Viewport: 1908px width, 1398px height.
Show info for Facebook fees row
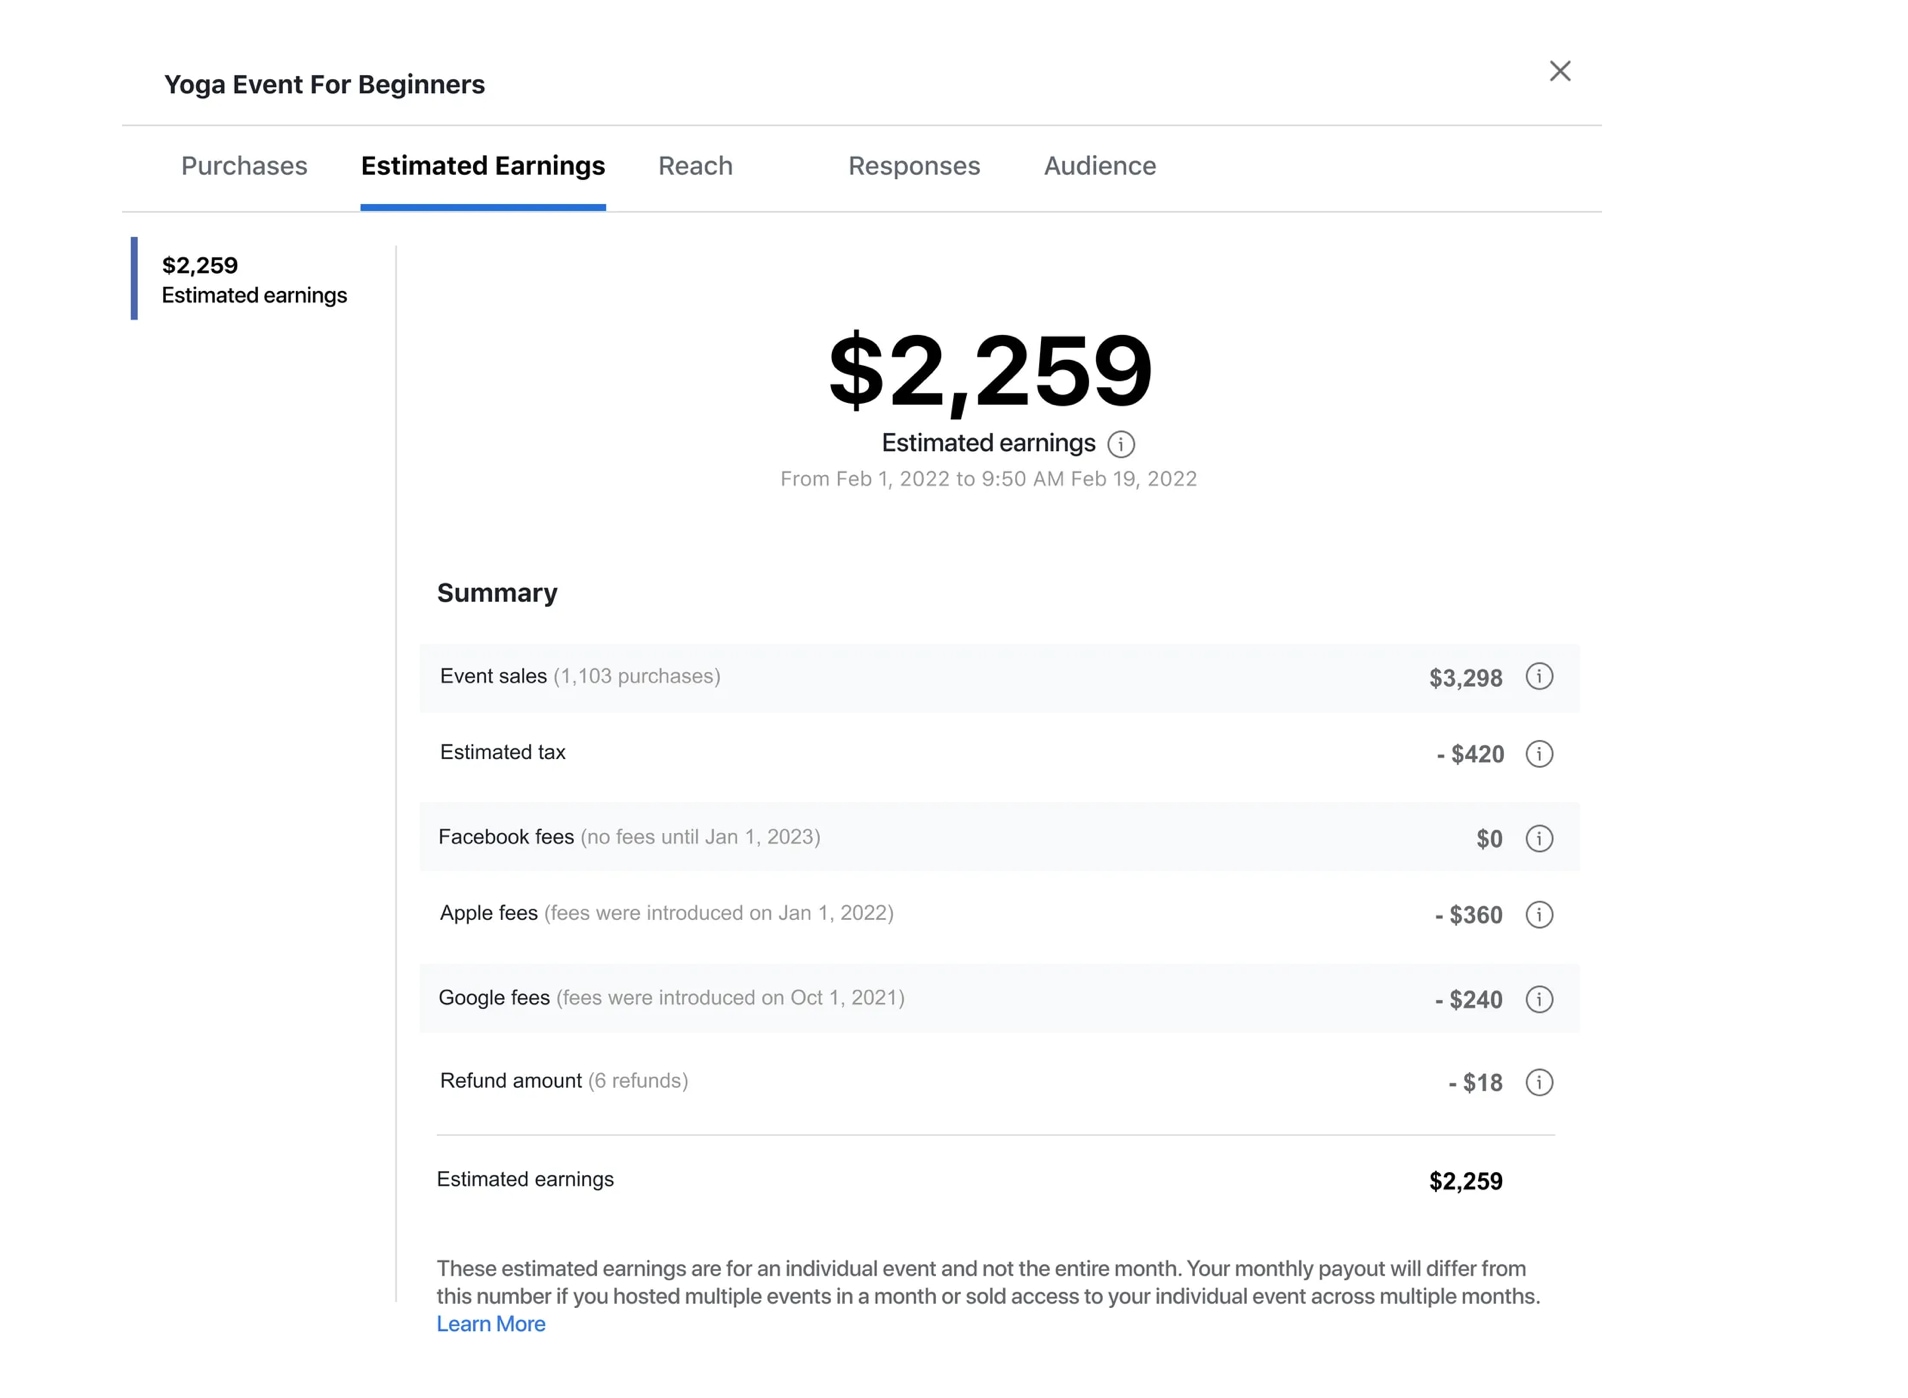tap(1539, 839)
